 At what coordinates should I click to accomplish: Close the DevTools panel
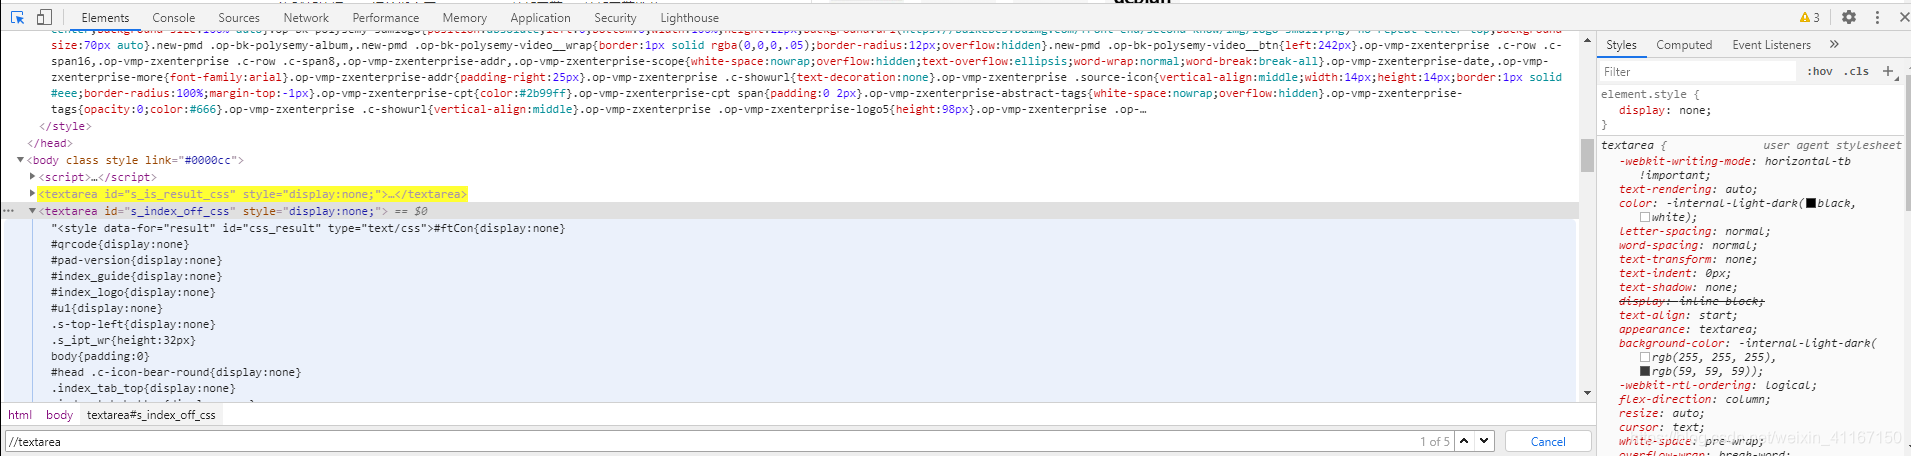[x=1903, y=17]
